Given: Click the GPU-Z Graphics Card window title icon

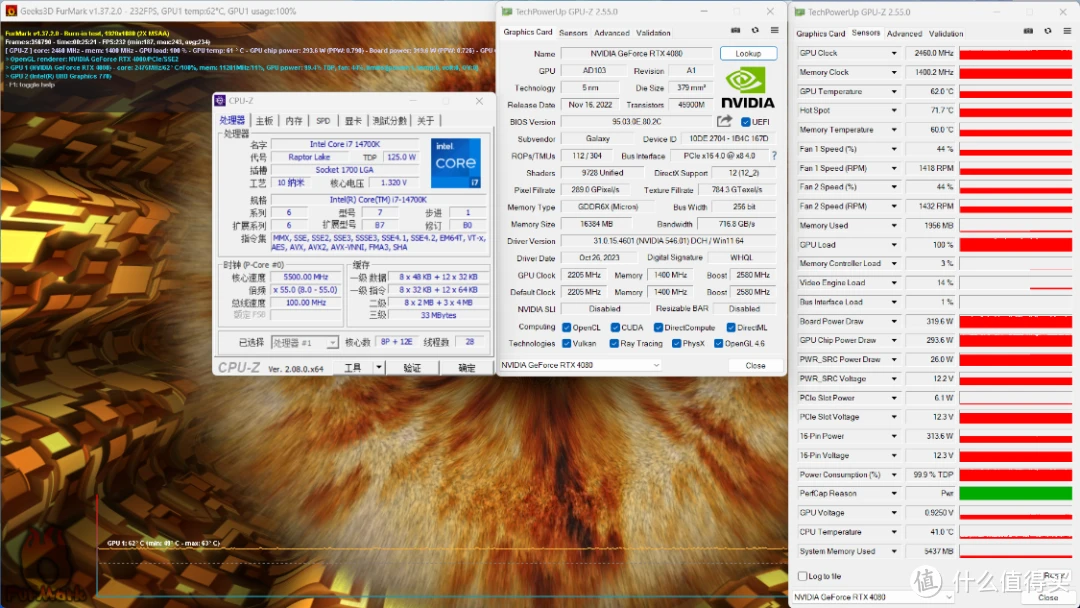Looking at the screenshot, I should coord(507,12).
